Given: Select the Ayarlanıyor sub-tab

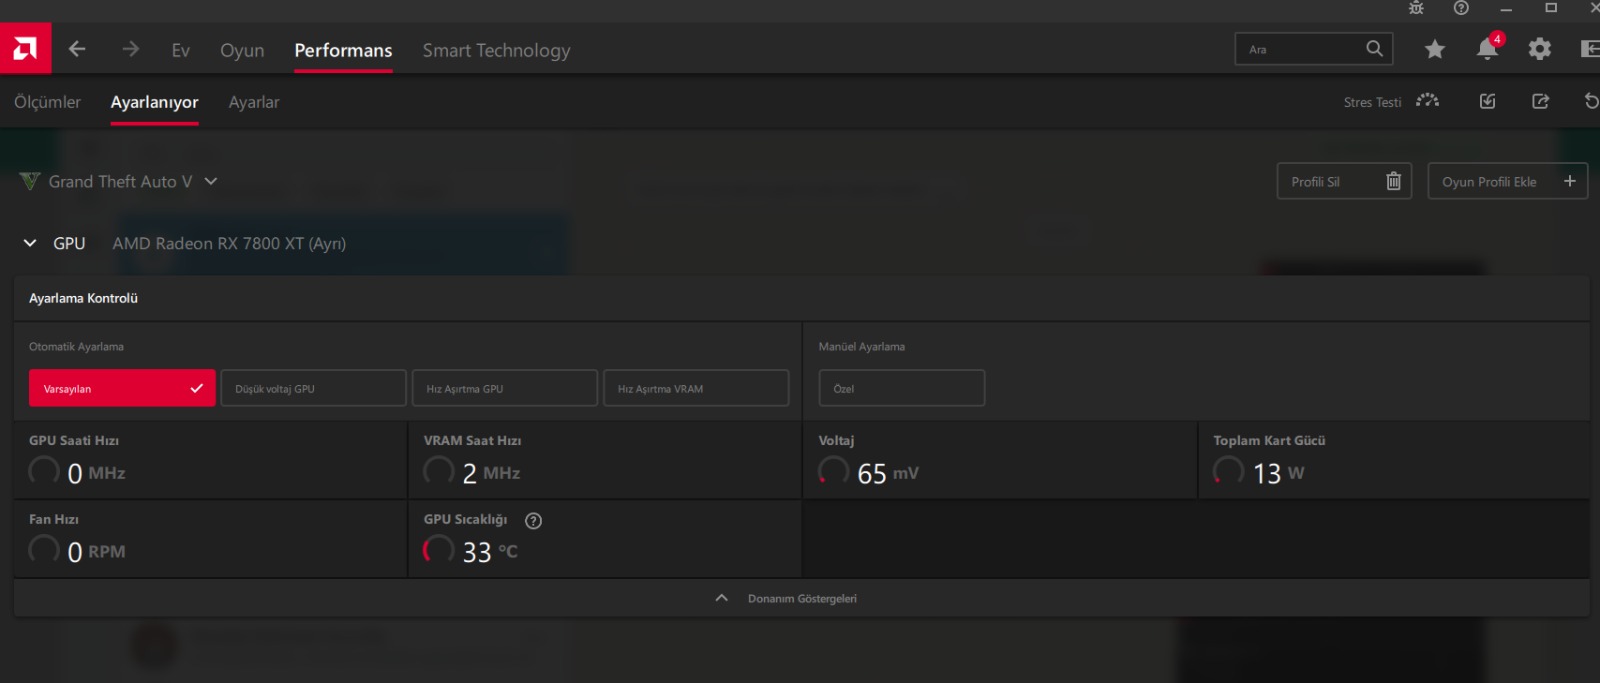Looking at the screenshot, I should (154, 102).
